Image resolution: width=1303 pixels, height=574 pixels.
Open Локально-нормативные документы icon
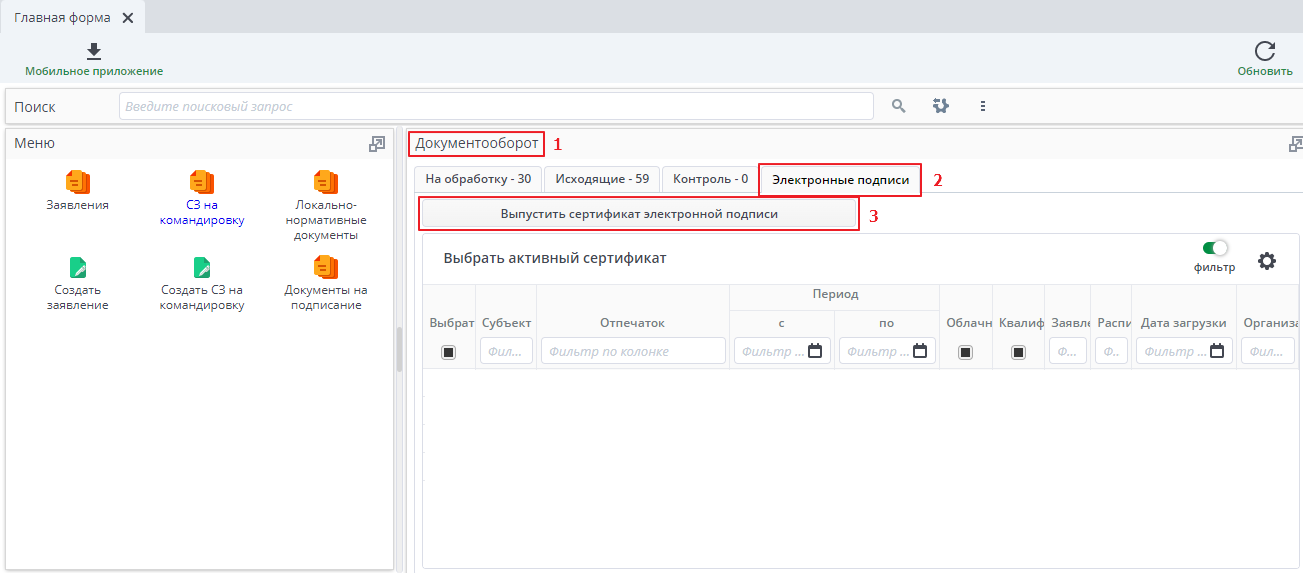coord(326,182)
